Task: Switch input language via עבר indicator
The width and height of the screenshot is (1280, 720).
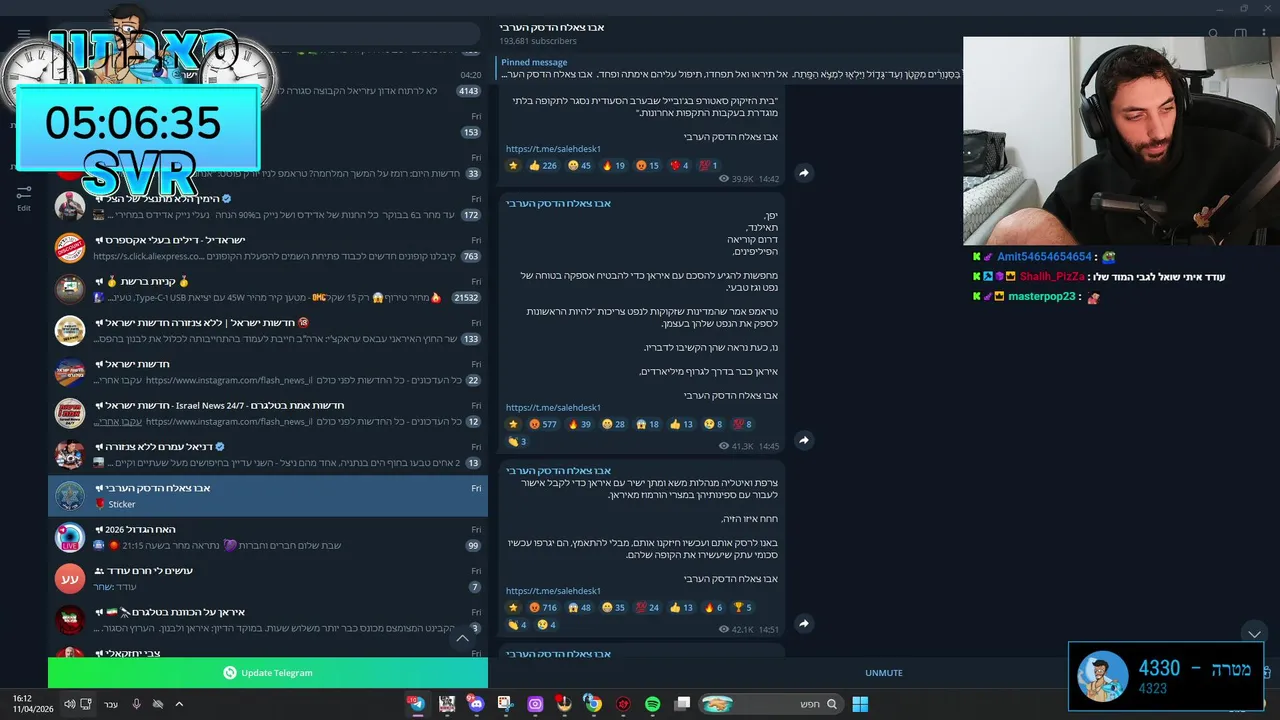Action: (111, 704)
